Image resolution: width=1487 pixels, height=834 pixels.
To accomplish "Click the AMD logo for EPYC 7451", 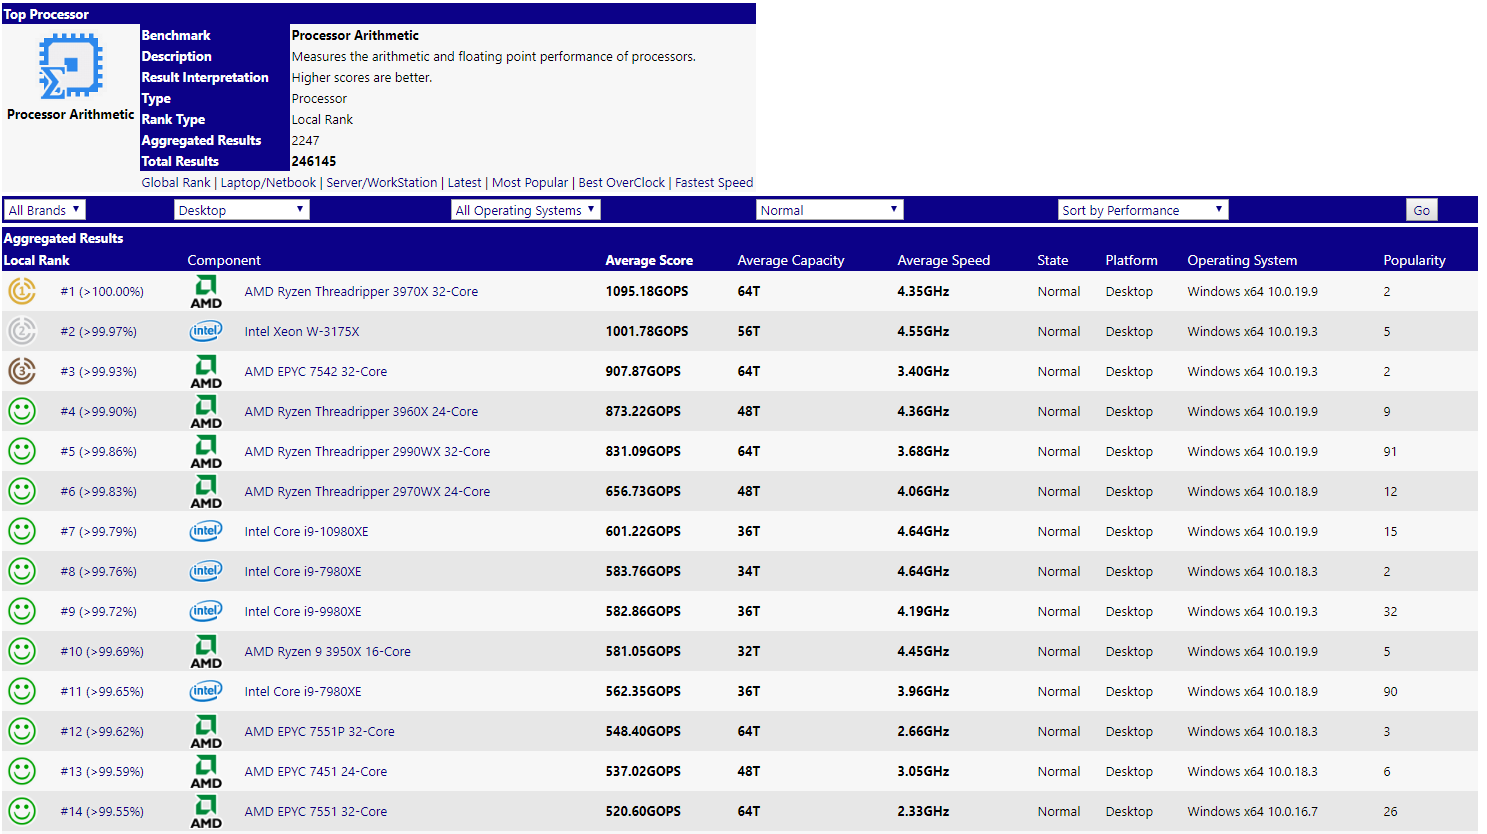I will tap(206, 771).
